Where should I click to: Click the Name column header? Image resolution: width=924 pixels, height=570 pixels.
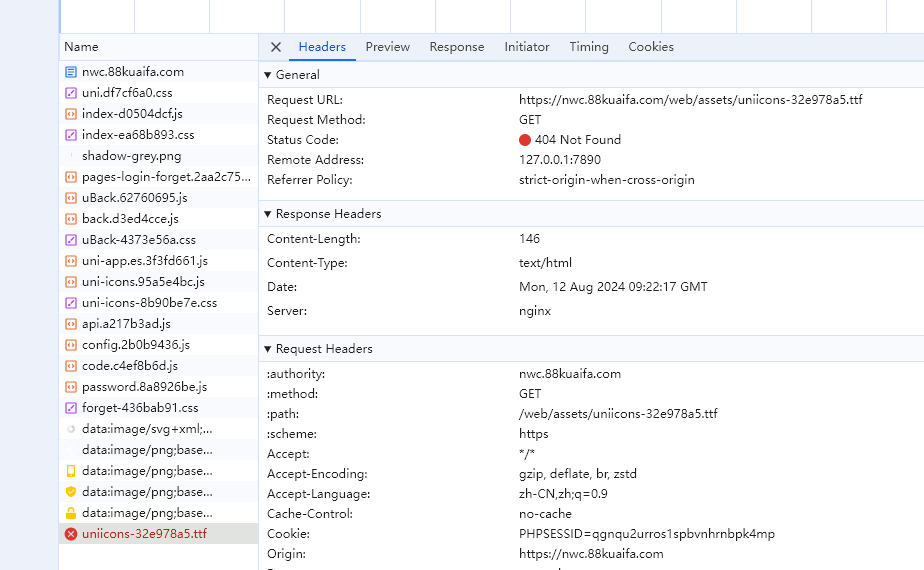click(81, 47)
